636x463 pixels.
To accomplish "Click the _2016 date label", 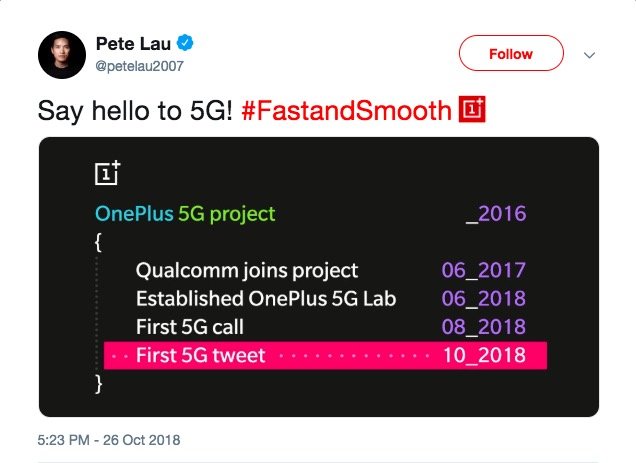I will [496, 214].
